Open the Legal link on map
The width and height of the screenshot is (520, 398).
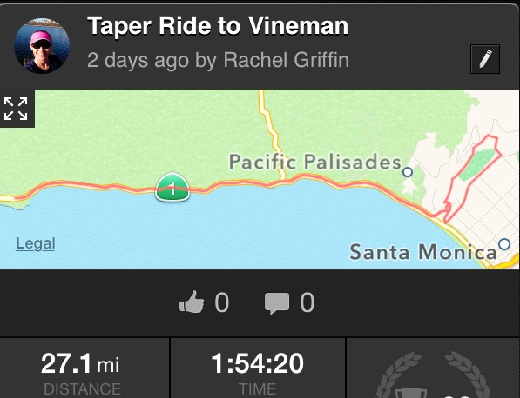pos(36,244)
